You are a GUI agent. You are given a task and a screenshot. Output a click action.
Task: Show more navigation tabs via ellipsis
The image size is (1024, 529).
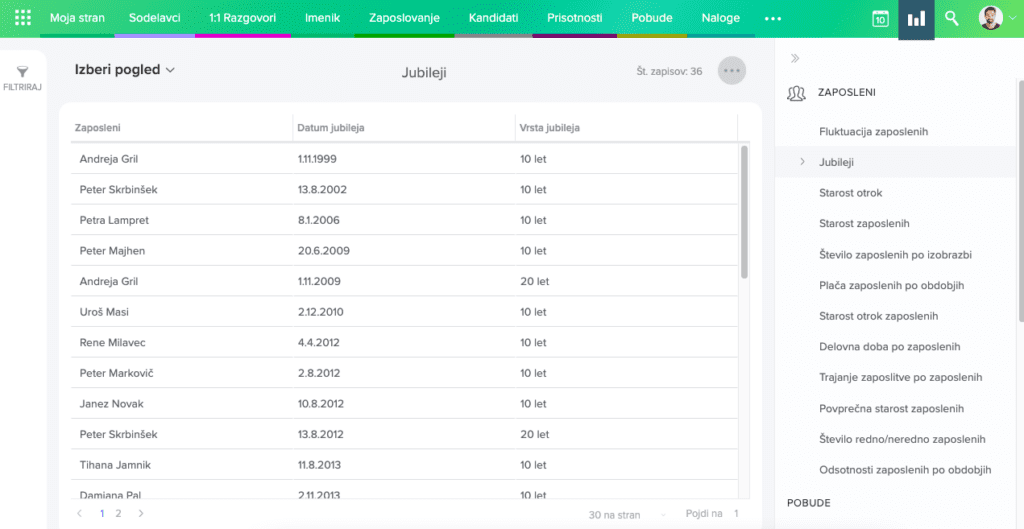tap(773, 18)
